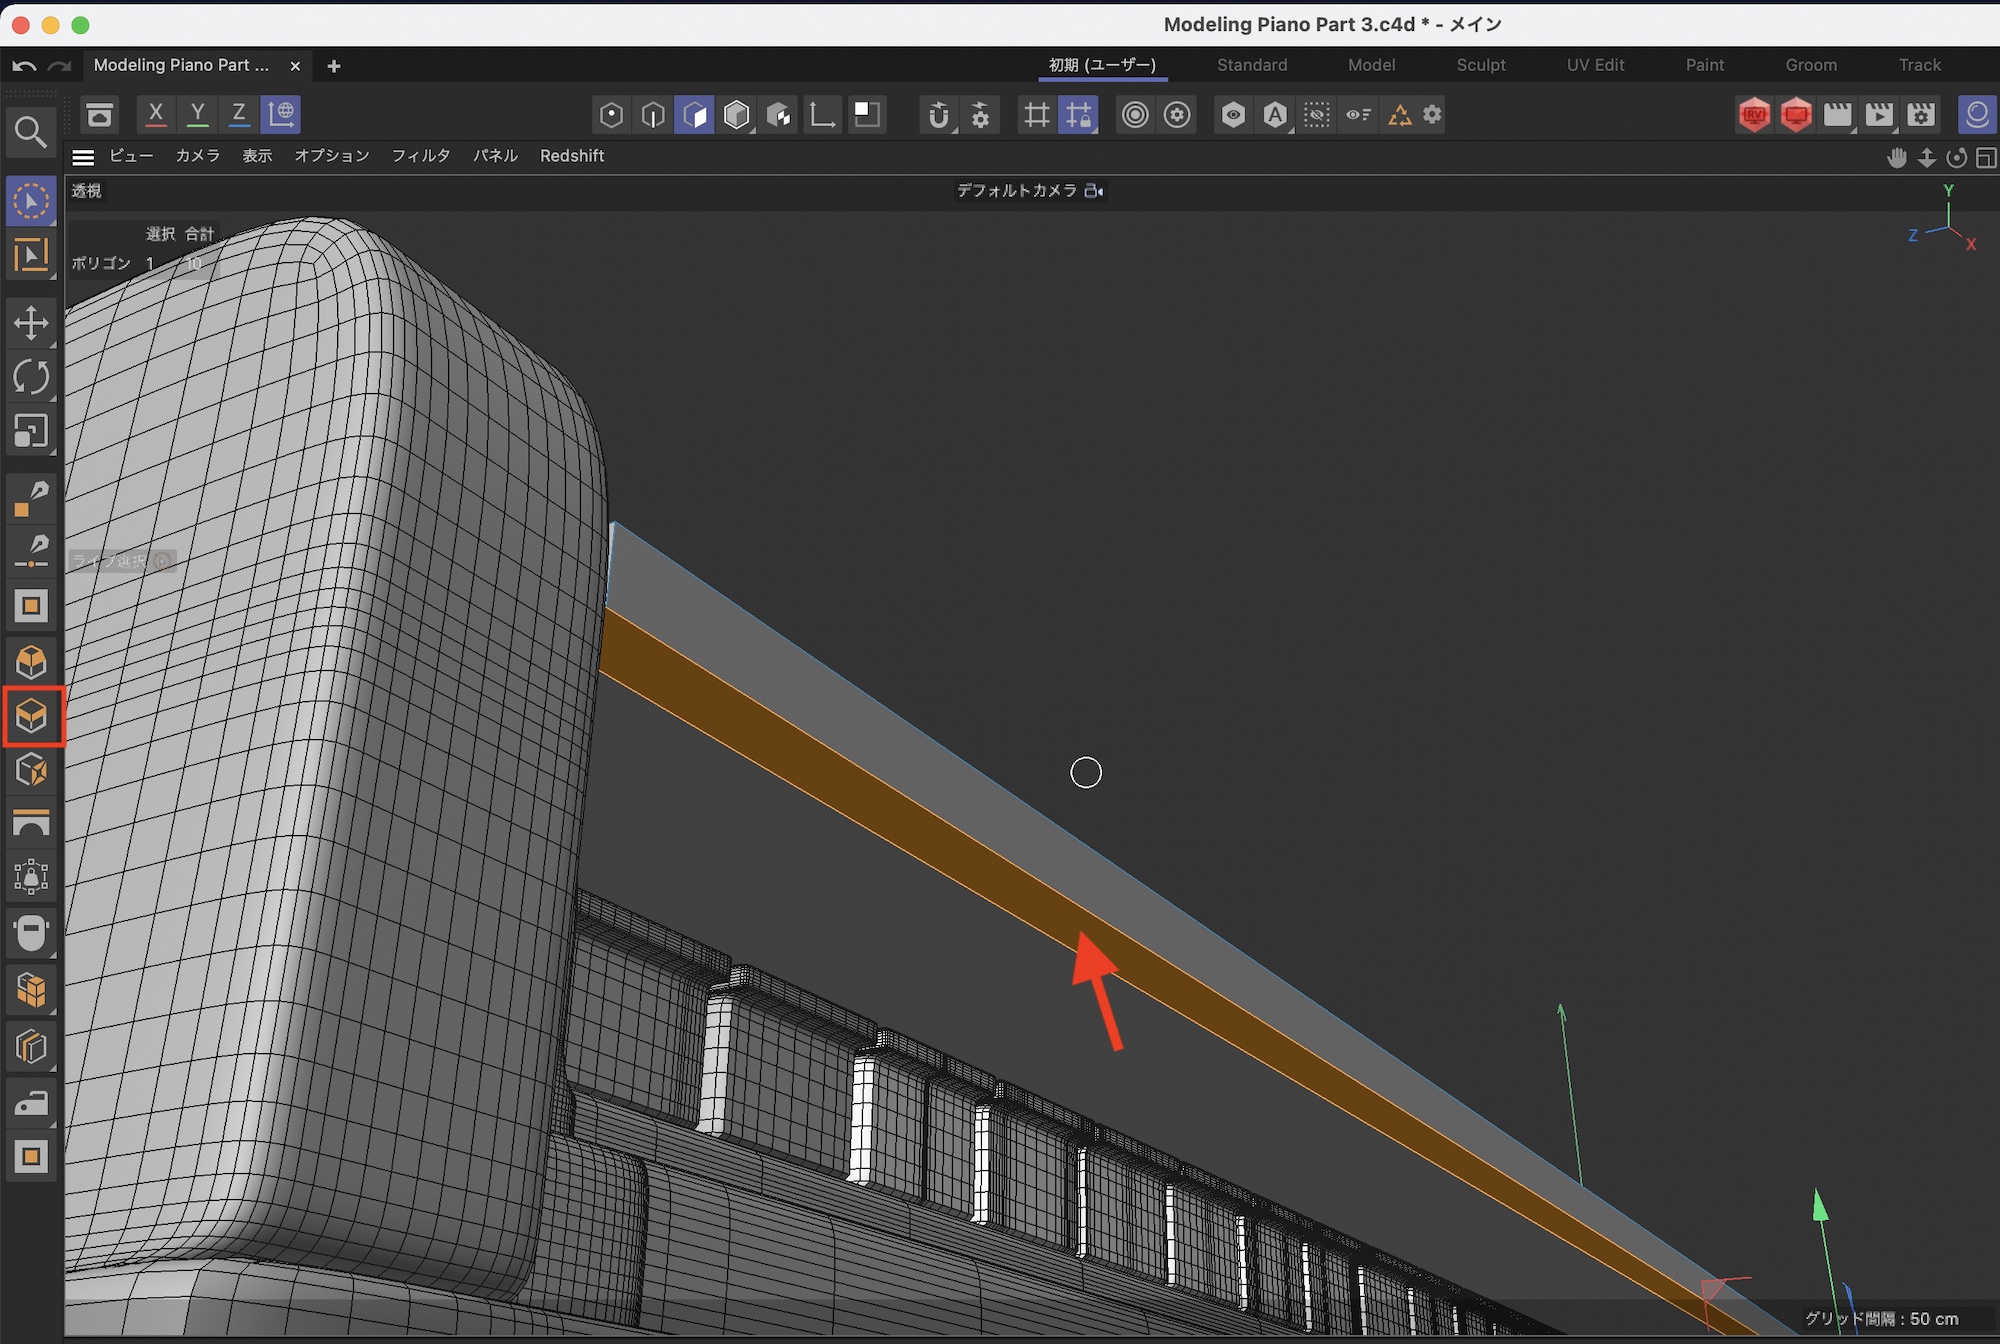Click the Edit Render Settings clapperboard gear icon
Screen dimensions: 2000x1344
pyautogui.click(x=1921, y=115)
